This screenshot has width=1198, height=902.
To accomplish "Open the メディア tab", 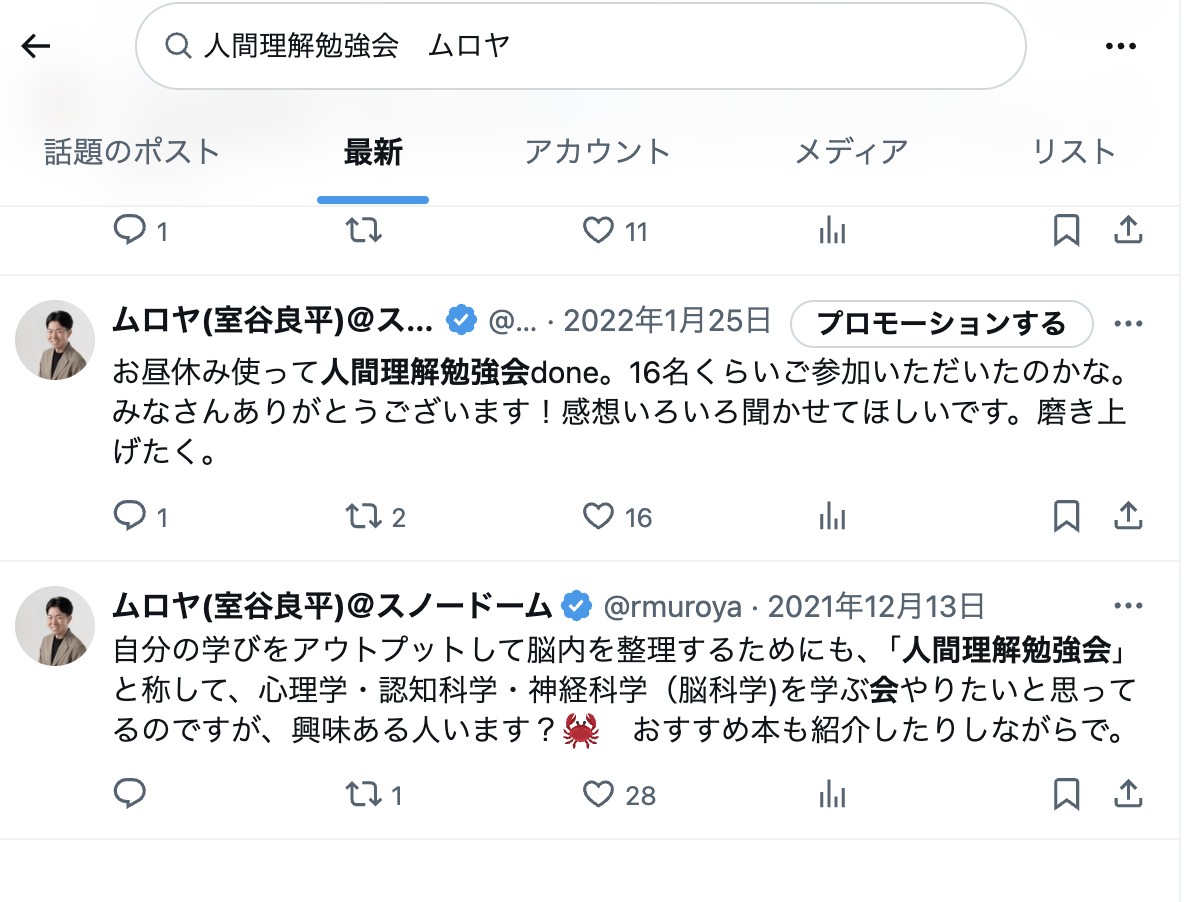I will (x=851, y=150).
